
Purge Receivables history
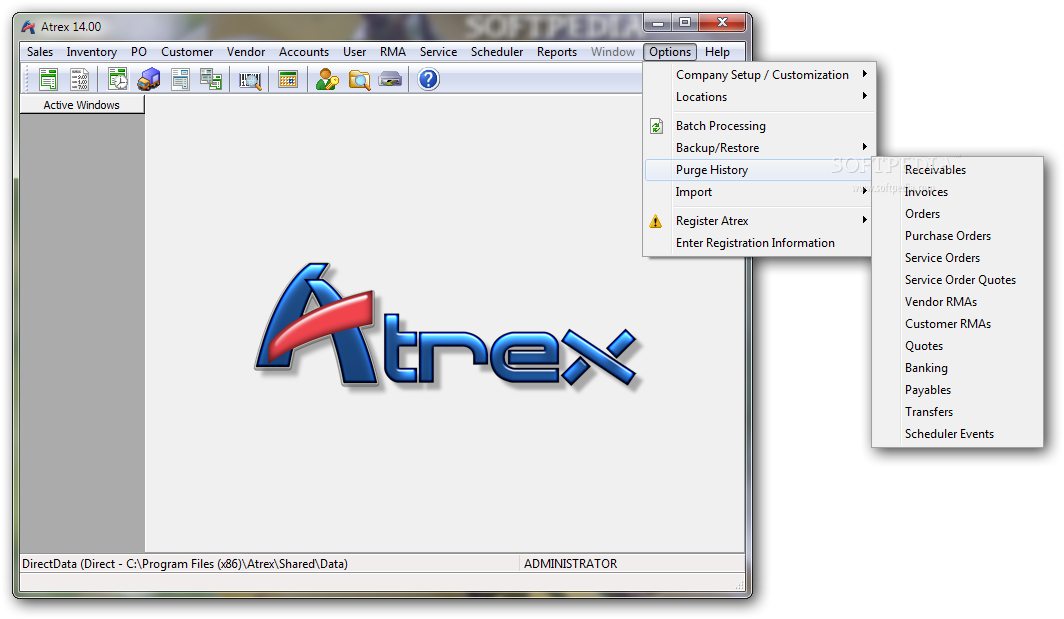[x=957, y=170]
